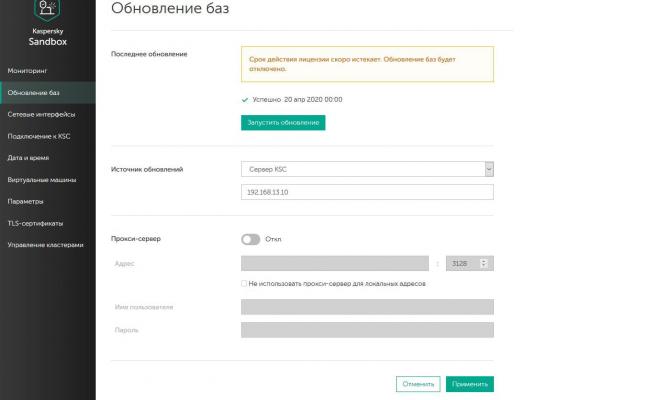This screenshot has height=400, width=670.
Task: Toggle the Прокси-сервер switch
Action: pyautogui.click(x=250, y=239)
